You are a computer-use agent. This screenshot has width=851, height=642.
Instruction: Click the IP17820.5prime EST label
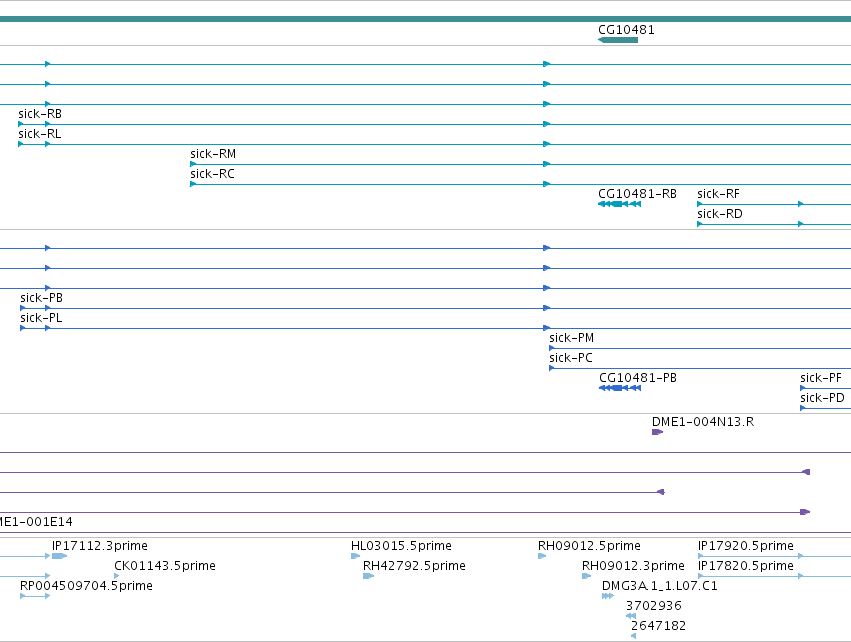point(746,566)
